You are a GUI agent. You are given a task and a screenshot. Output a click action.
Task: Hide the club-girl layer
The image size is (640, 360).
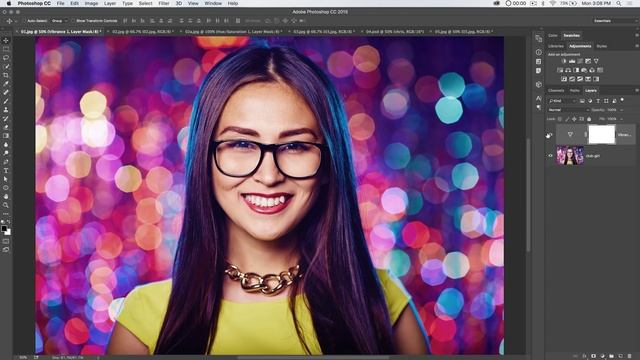(550, 156)
